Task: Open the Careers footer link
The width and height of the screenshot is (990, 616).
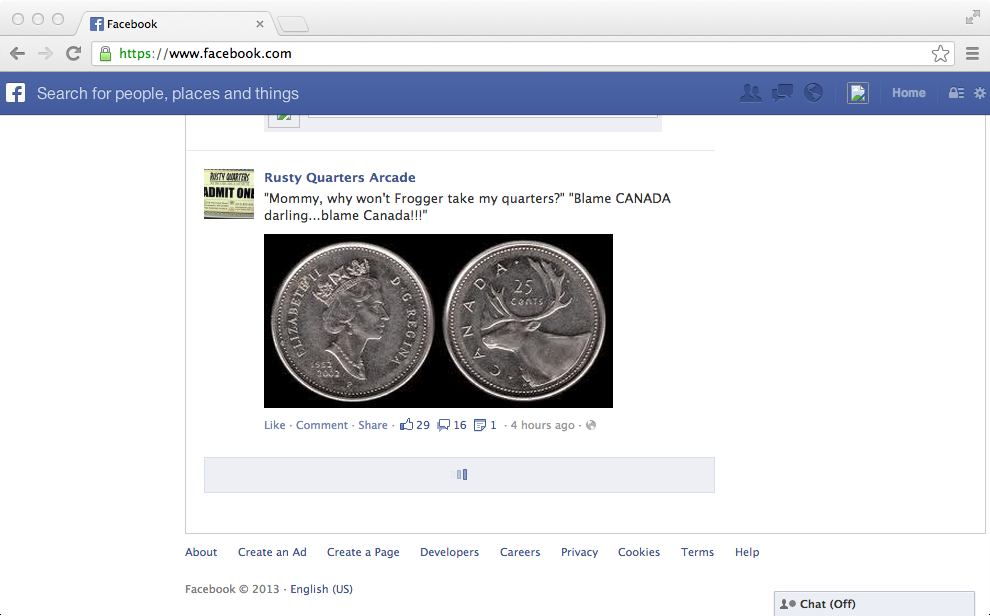Action: (x=520, y=552)
